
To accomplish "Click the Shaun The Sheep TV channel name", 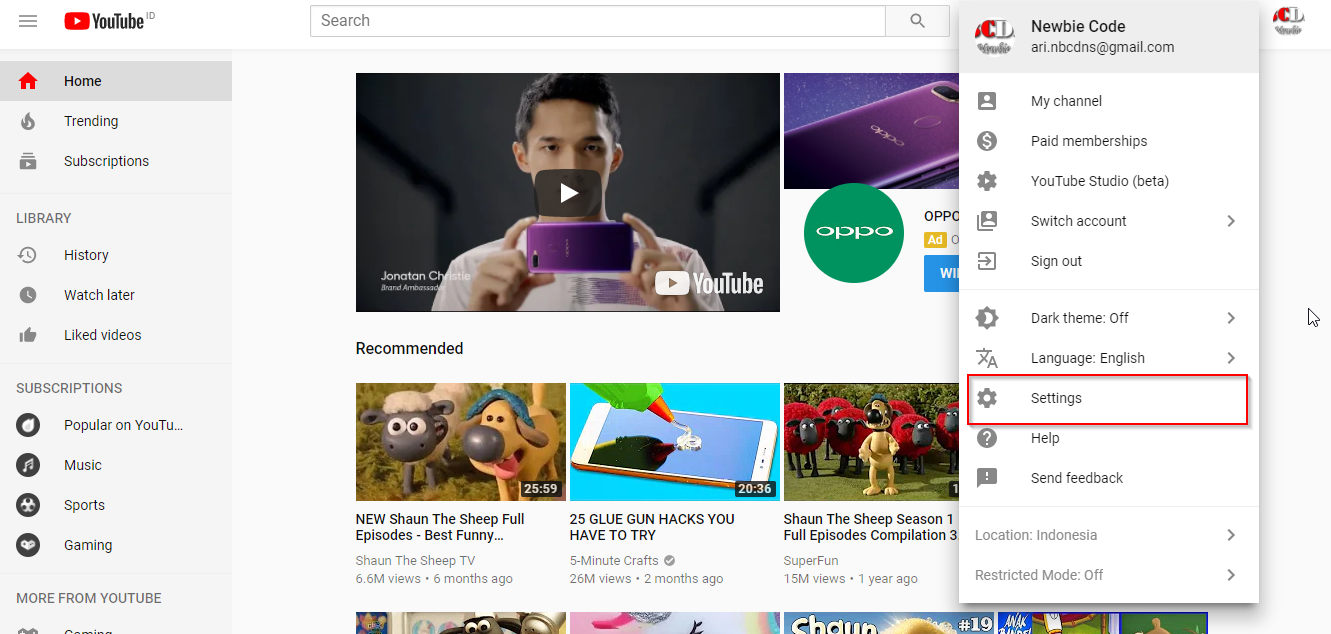I will tap(415, 561).
